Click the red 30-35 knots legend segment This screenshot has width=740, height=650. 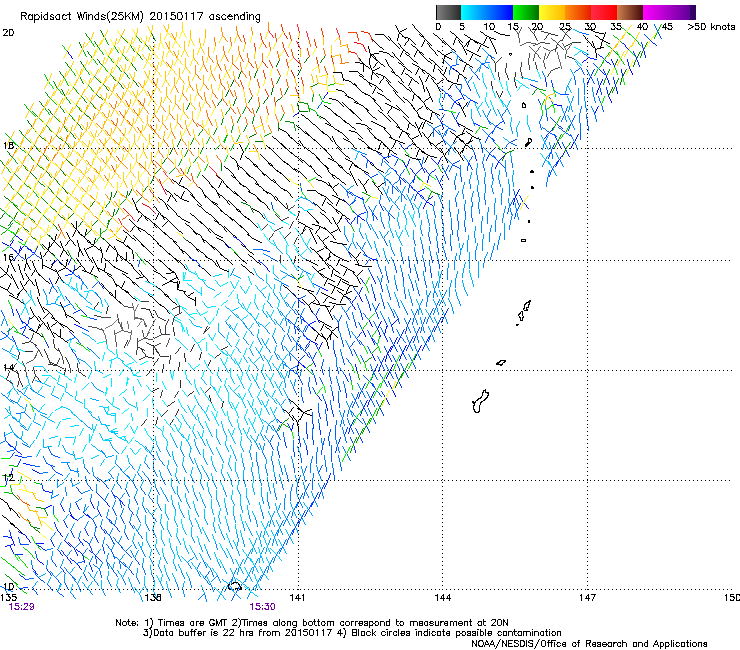point(604,12)
